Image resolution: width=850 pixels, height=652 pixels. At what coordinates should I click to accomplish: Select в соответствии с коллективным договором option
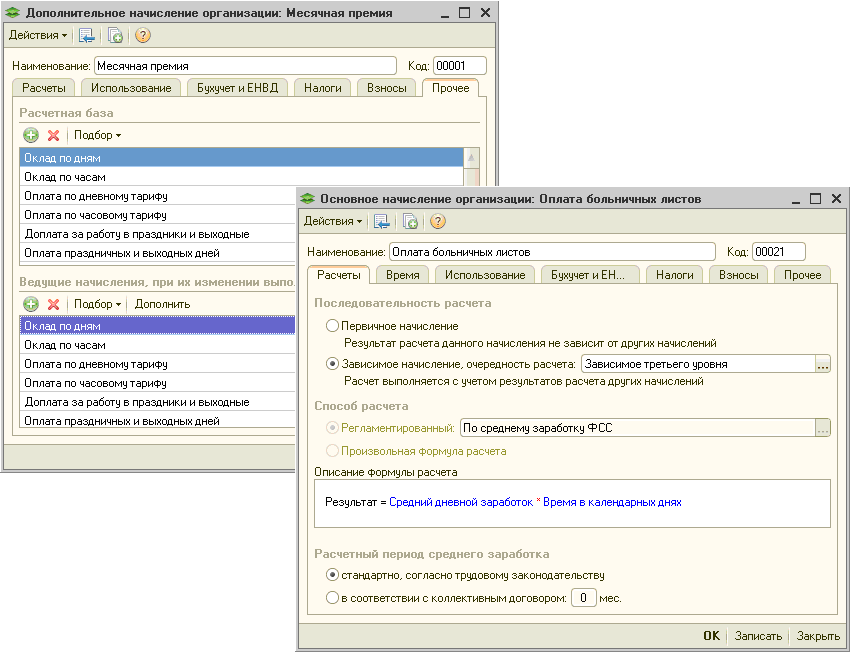click(332, 598)
